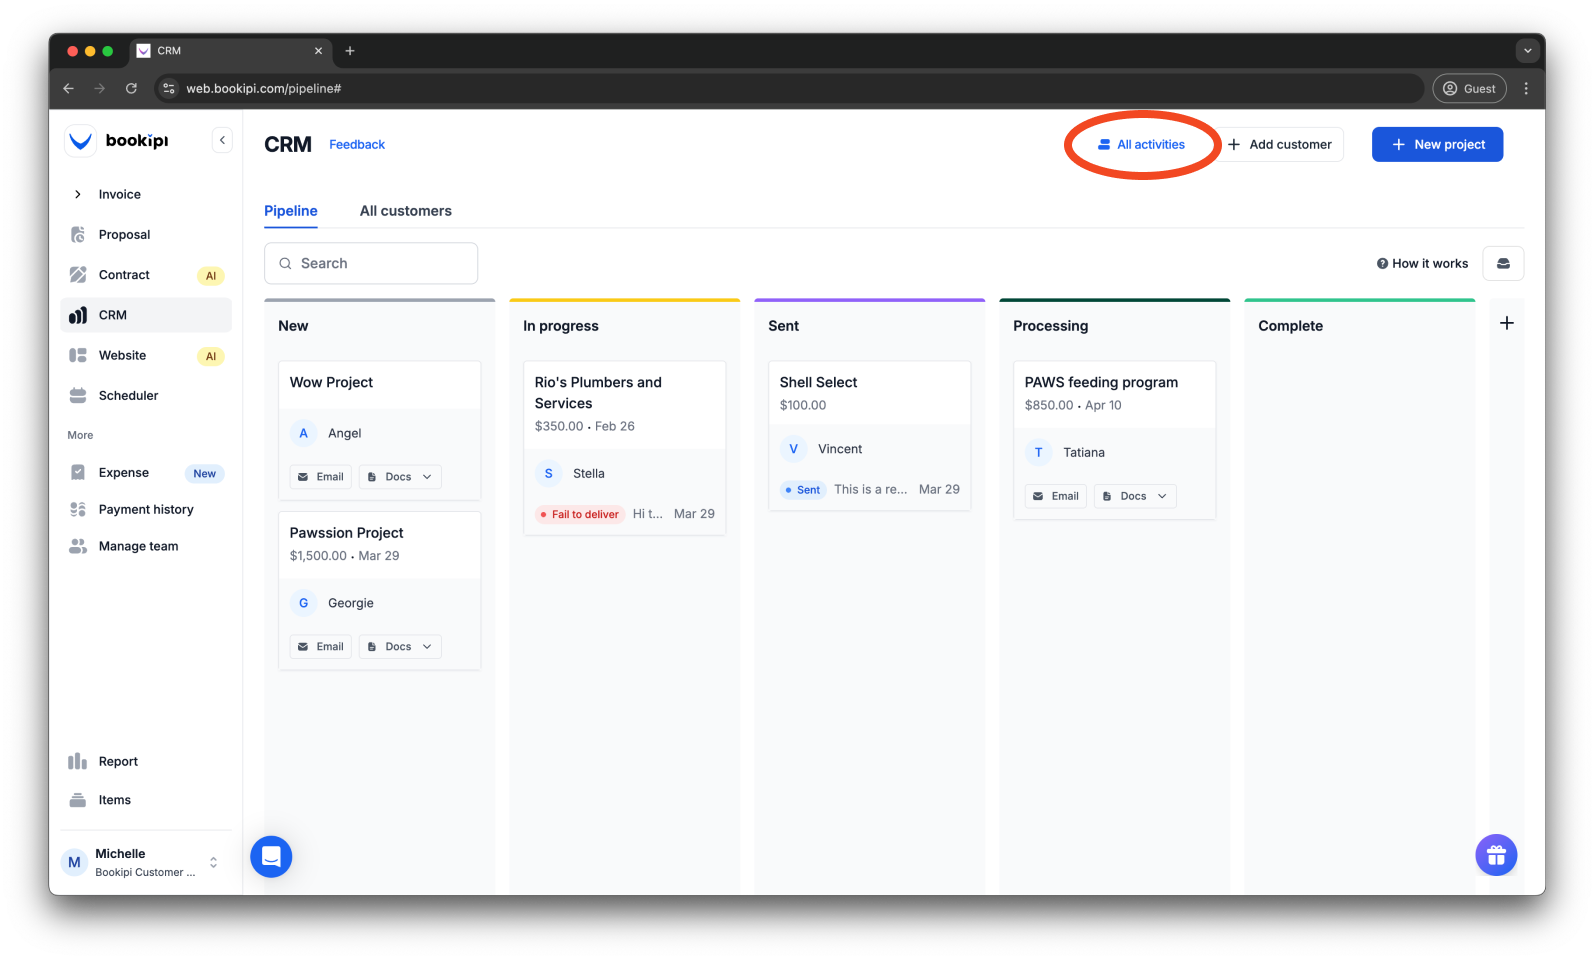Screen dimensions: 1595x960
Task: Open Expense in the sidebar
Action: point(146,473)
